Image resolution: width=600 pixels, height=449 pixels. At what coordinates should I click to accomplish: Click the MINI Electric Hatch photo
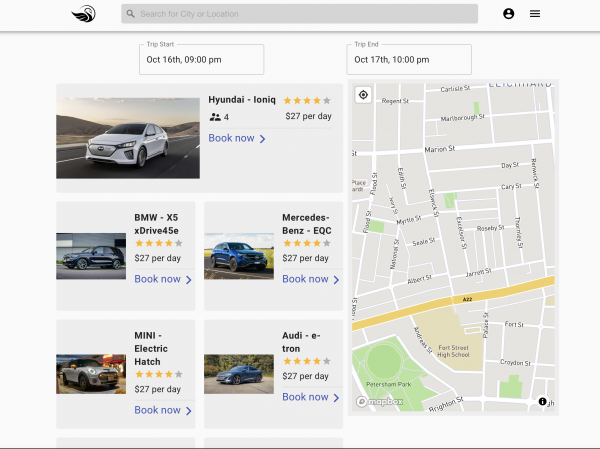(91, 374)
